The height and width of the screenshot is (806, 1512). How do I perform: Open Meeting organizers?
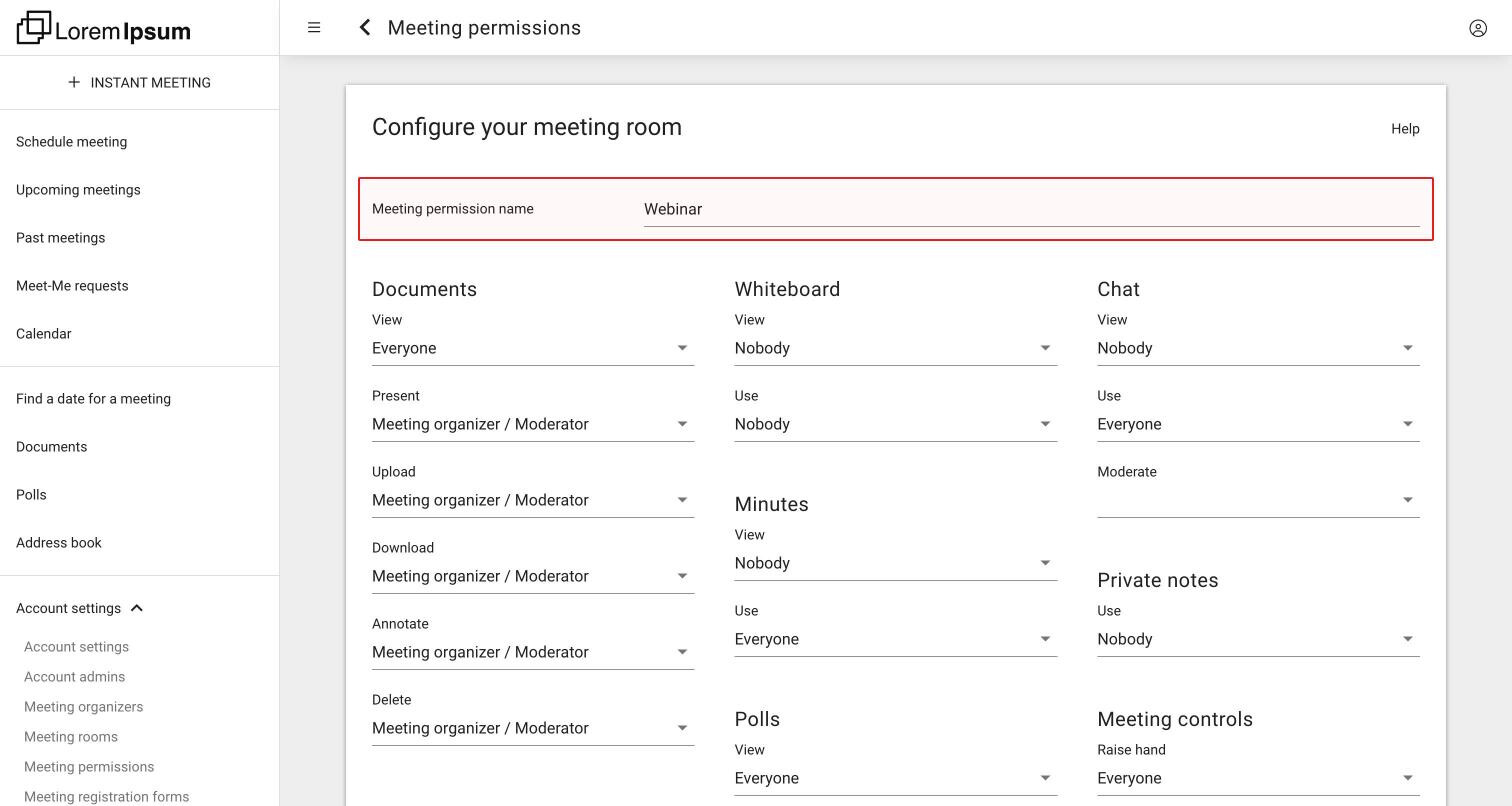pyautogui.click(x=83, y=707)
